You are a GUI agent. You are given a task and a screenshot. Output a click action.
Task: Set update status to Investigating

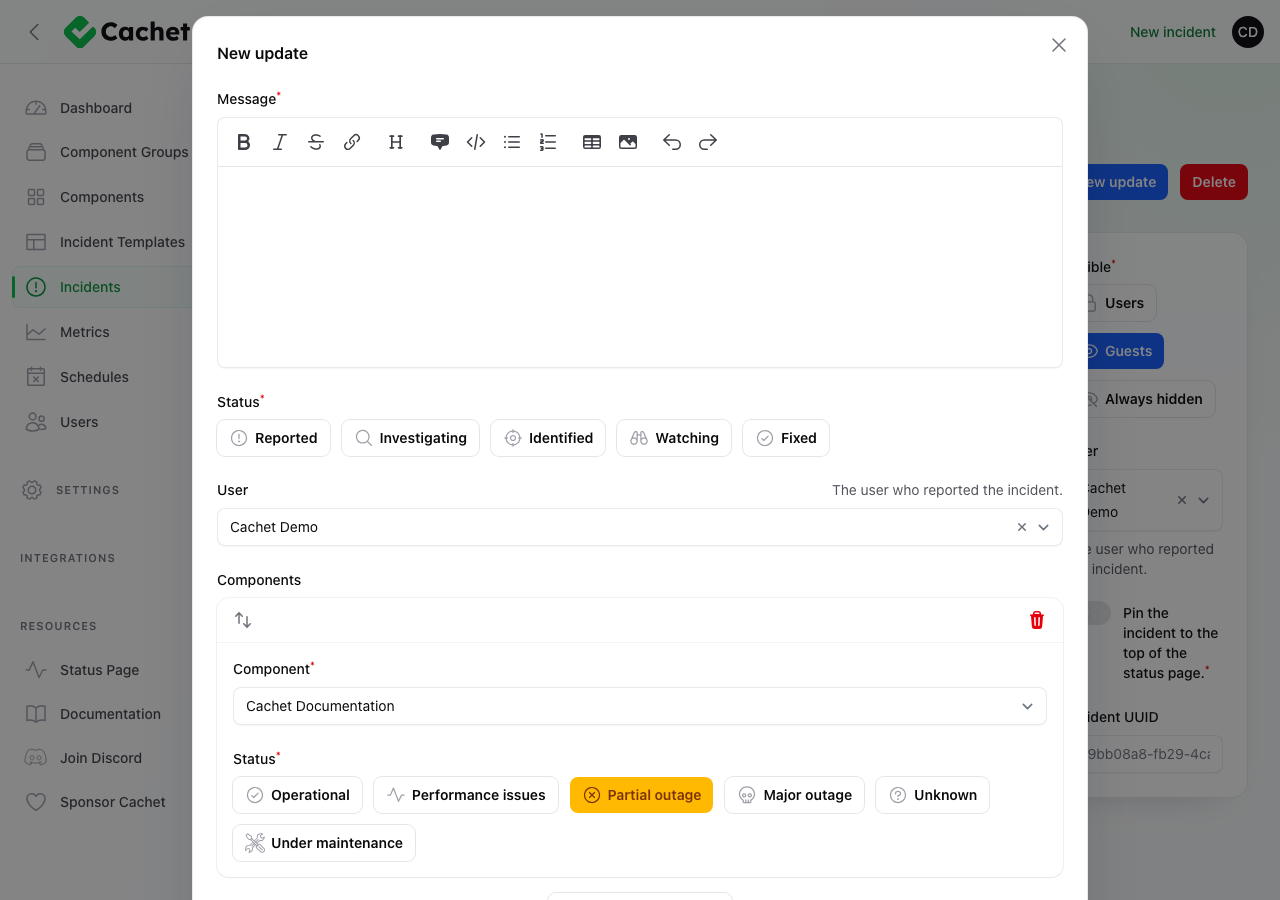(x=411, y=438)
